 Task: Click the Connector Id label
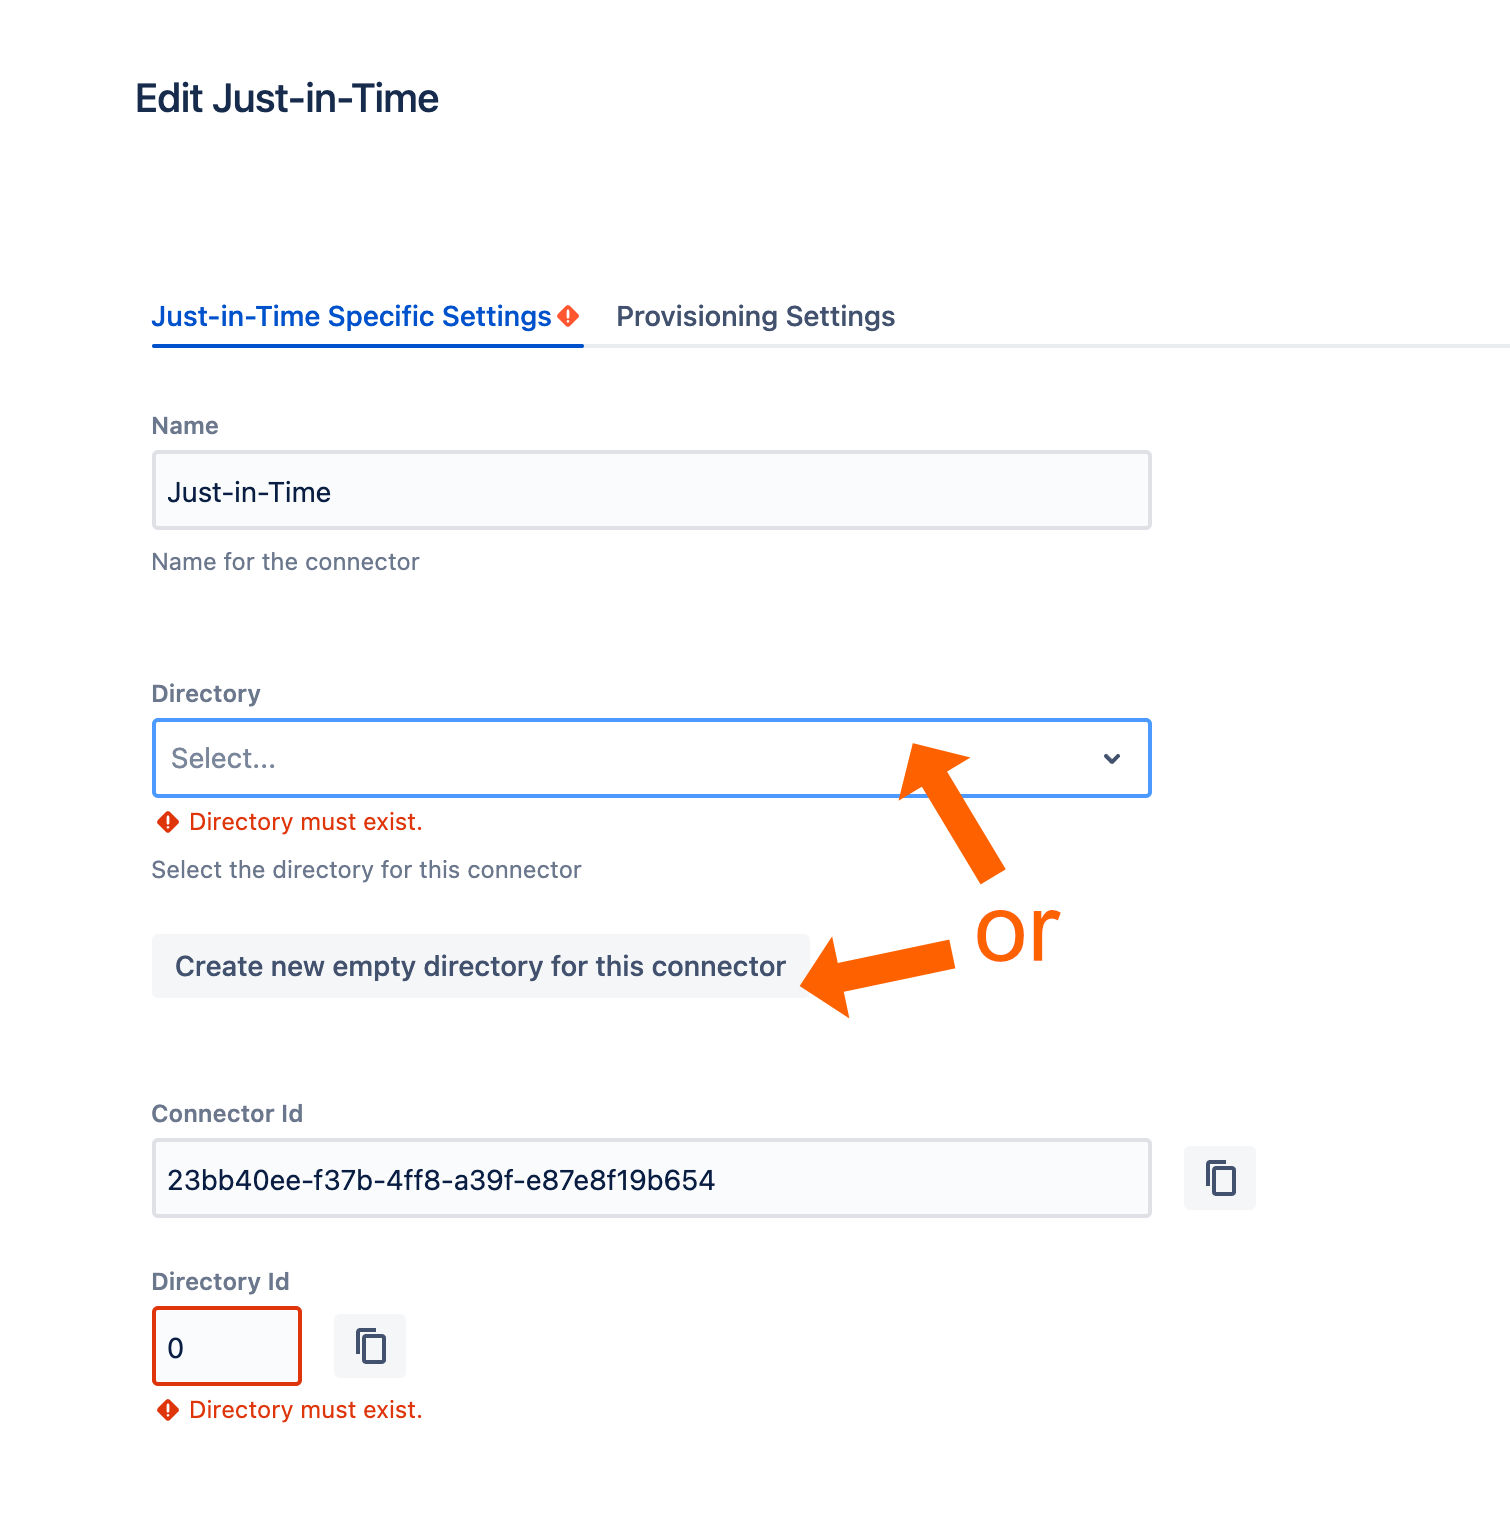coord(227,1114)
